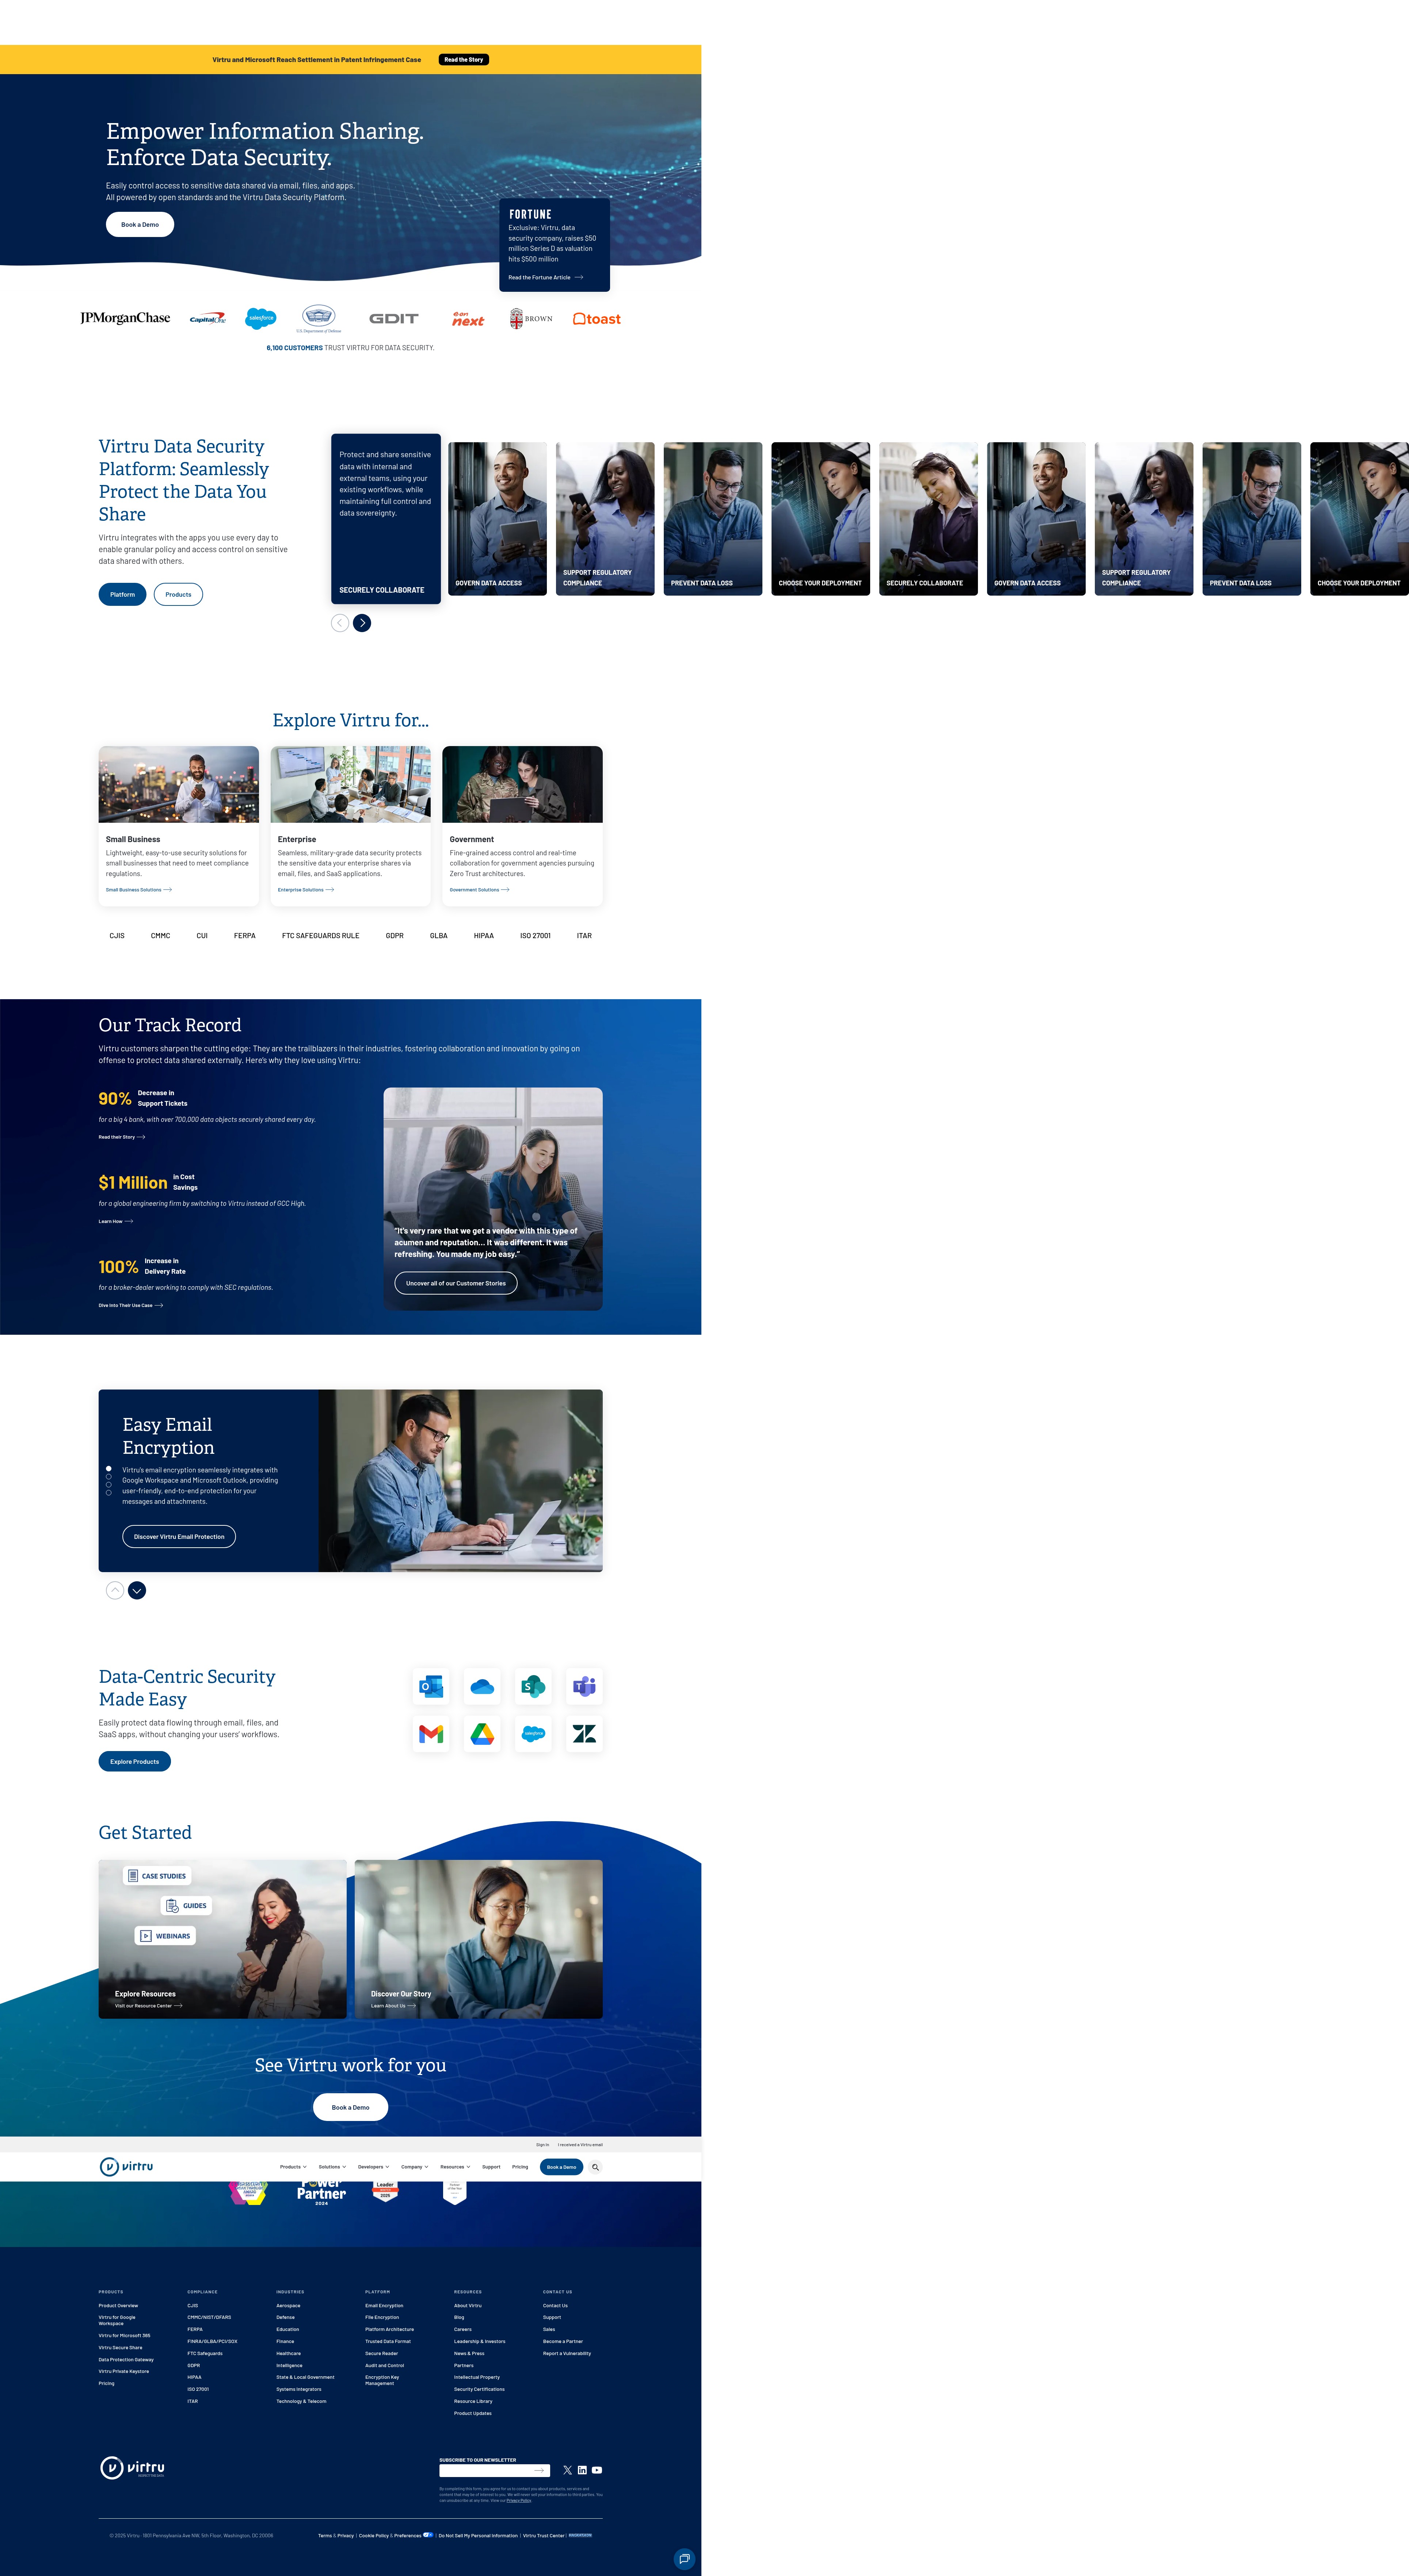Open the YouTube icon in footer
The width and height of the screenshot is (1409, 2576).
click(597, 2470)
